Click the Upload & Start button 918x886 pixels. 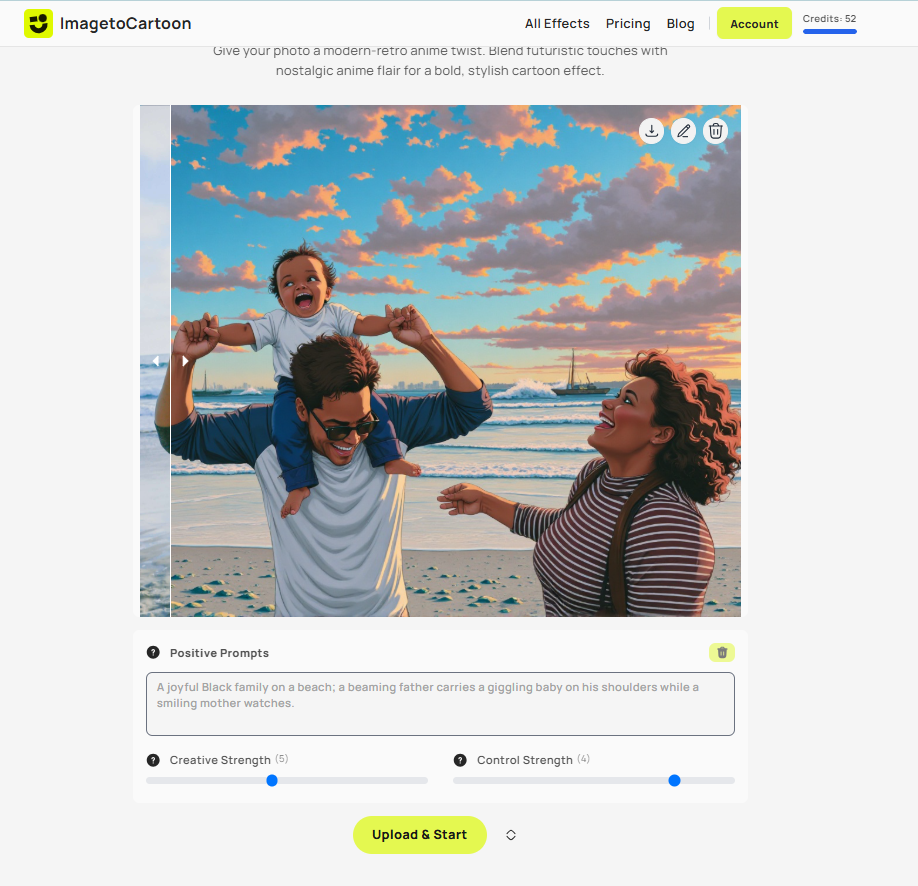click(420, 834)
